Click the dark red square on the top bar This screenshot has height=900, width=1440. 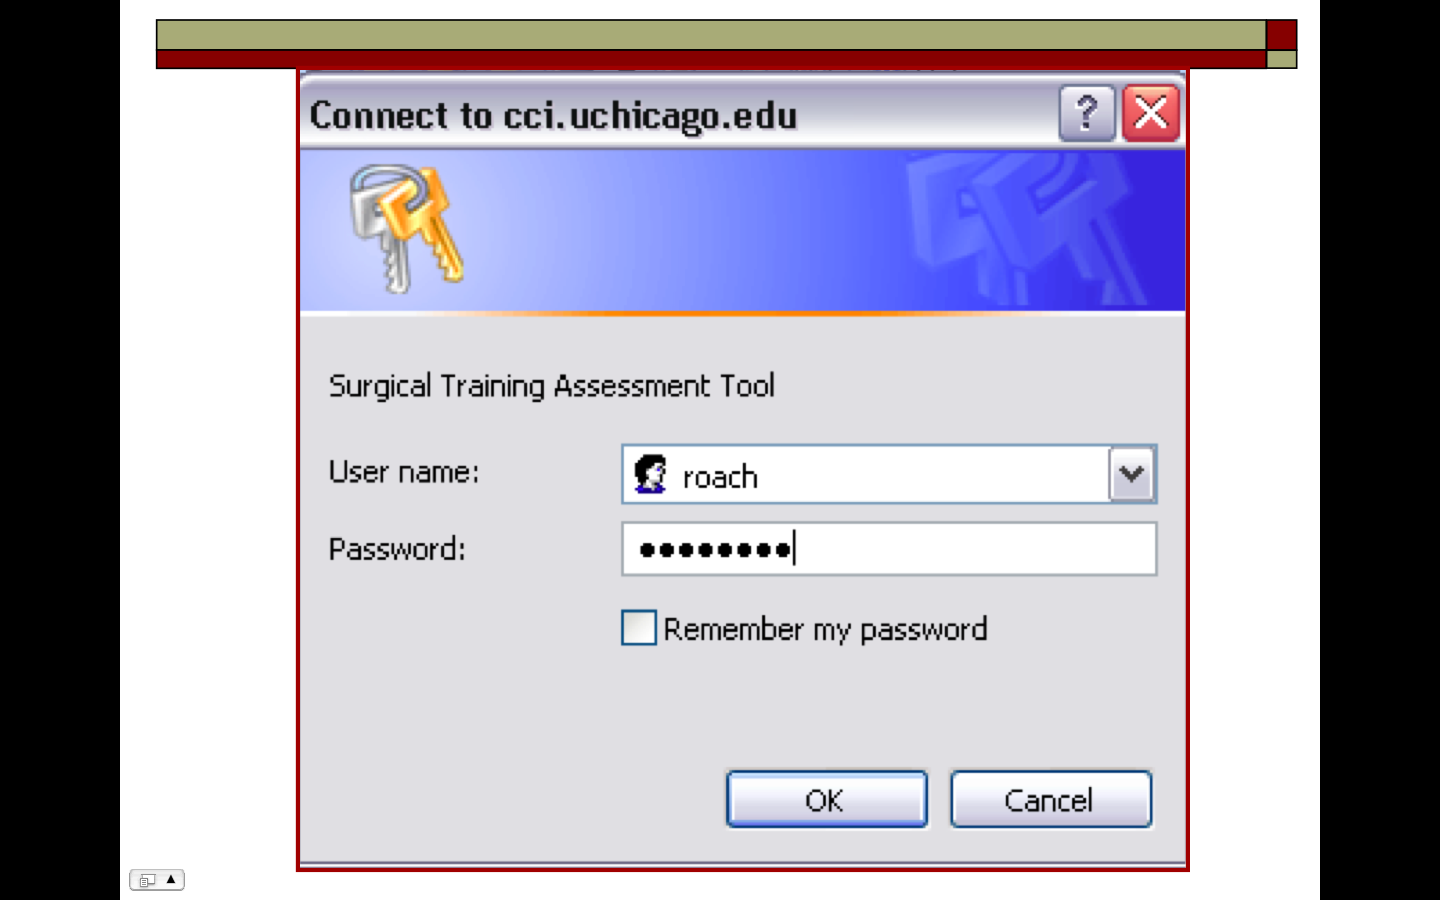[1282, 35]
